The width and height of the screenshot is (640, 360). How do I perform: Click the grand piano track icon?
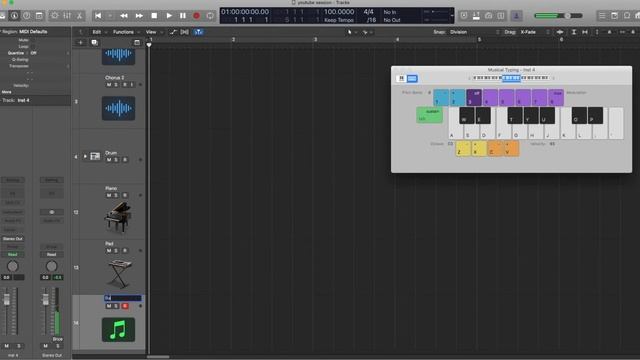118,217
